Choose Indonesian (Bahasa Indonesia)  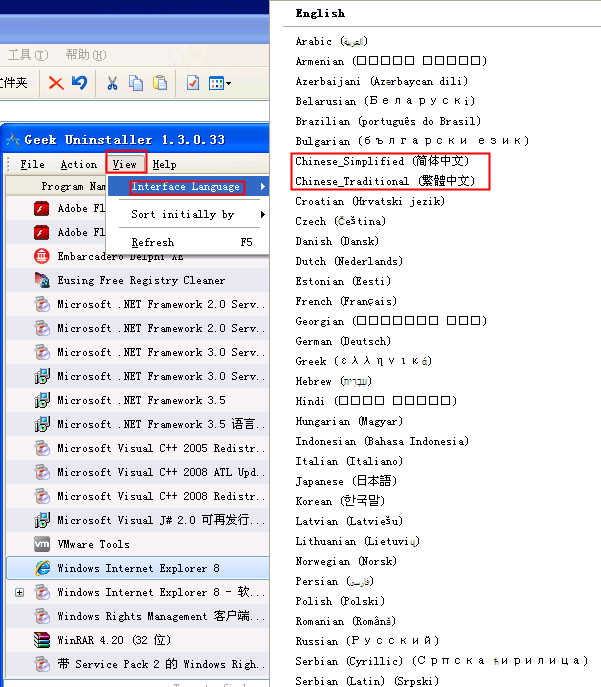pos(382,441)
